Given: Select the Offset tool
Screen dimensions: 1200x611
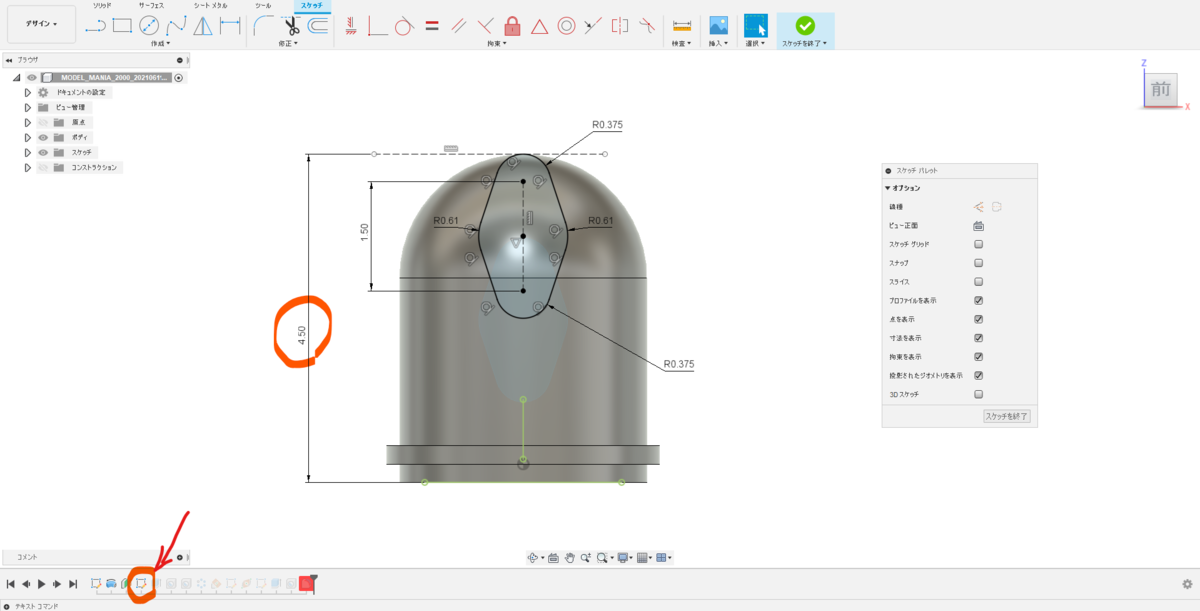Looking at the screenshot, I should click(x=319, y=26).
